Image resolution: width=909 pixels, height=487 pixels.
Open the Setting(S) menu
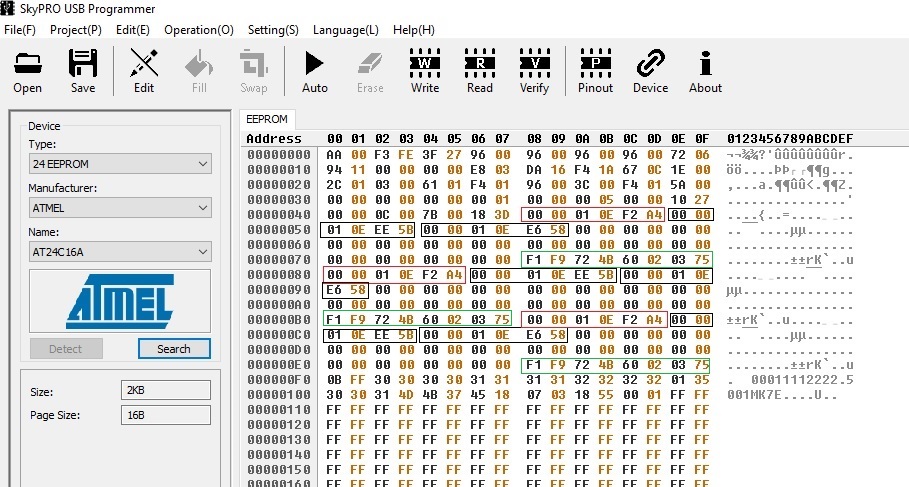(273, 30)
